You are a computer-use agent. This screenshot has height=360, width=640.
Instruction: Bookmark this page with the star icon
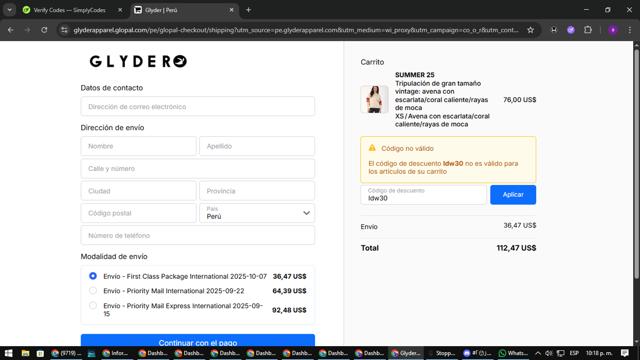click(530, 30)
